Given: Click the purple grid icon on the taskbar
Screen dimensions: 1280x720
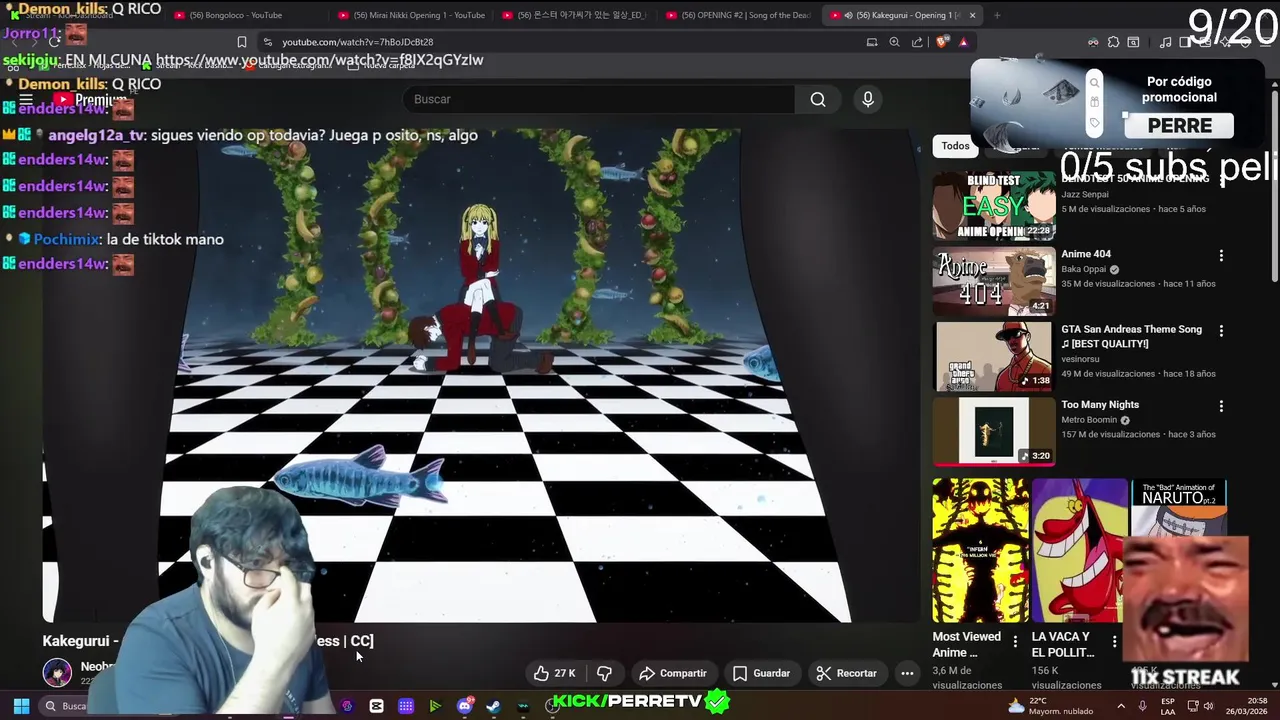Looking at the screenshot, I should pos(406,706).
